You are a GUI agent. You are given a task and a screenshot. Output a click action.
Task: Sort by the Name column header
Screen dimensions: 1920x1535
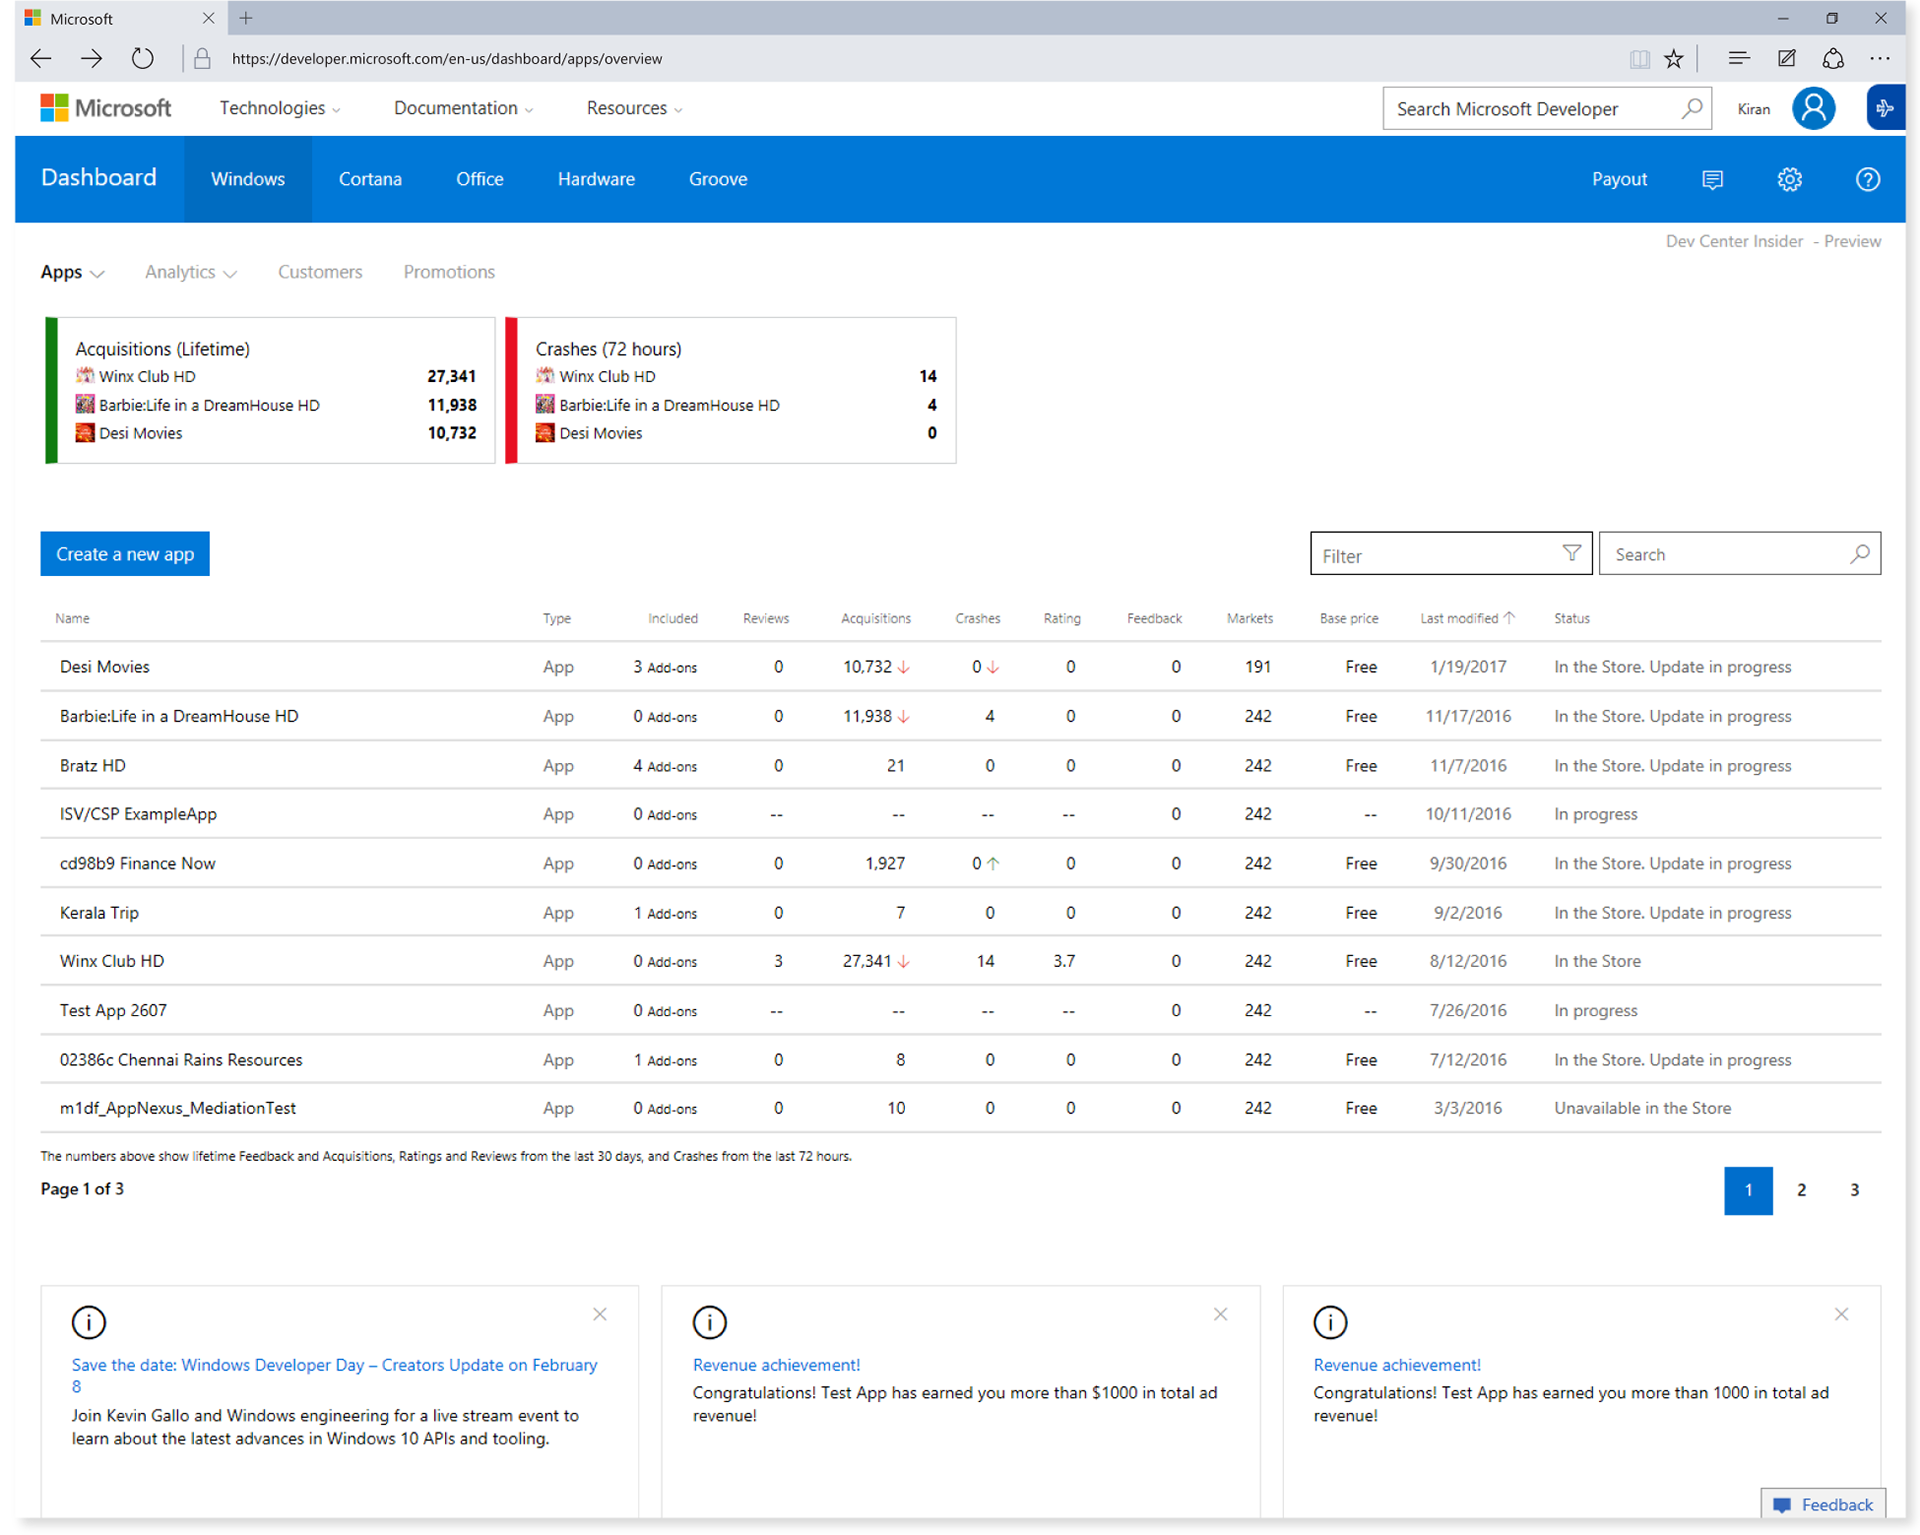(72, 618)
